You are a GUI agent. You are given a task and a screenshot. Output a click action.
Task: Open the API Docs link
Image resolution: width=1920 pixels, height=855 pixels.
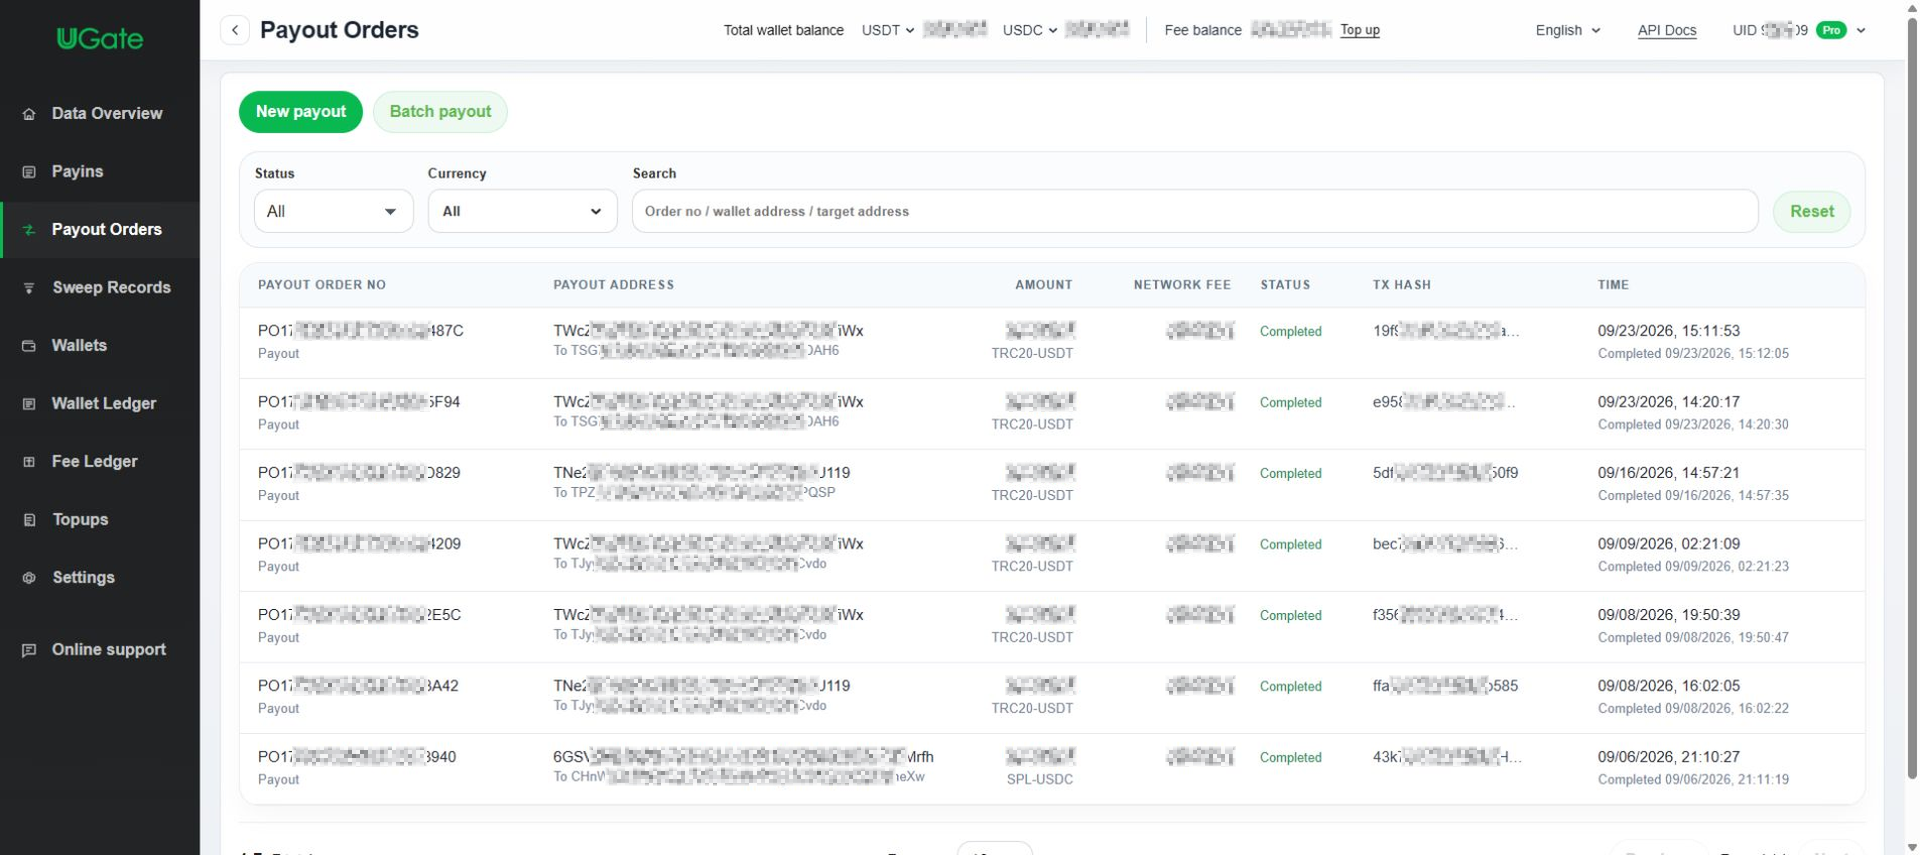[1667, 30]
